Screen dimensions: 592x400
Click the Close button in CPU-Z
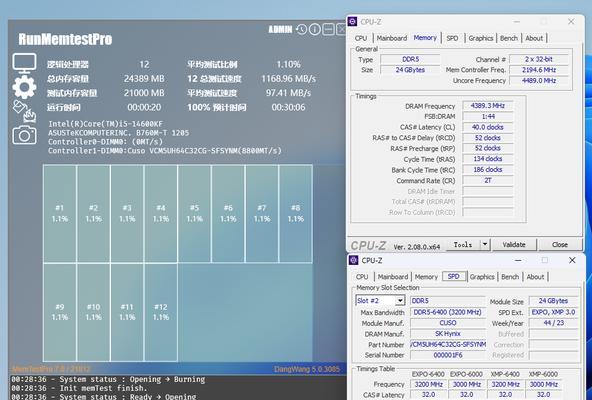point(560,245)
